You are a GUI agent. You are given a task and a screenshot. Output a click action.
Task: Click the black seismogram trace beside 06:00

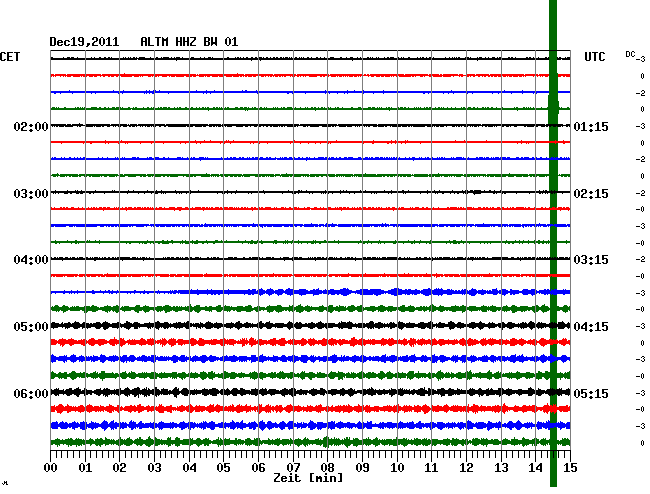click(310, 392)
